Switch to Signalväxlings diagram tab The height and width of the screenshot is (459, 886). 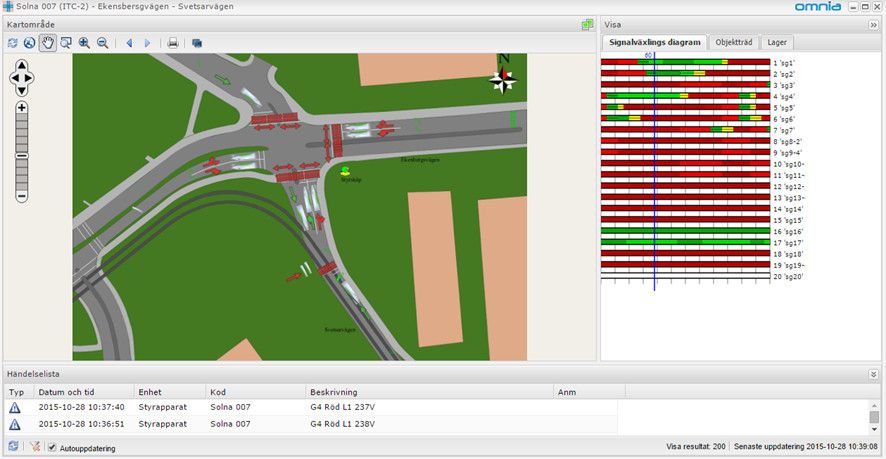coord(654,42)
